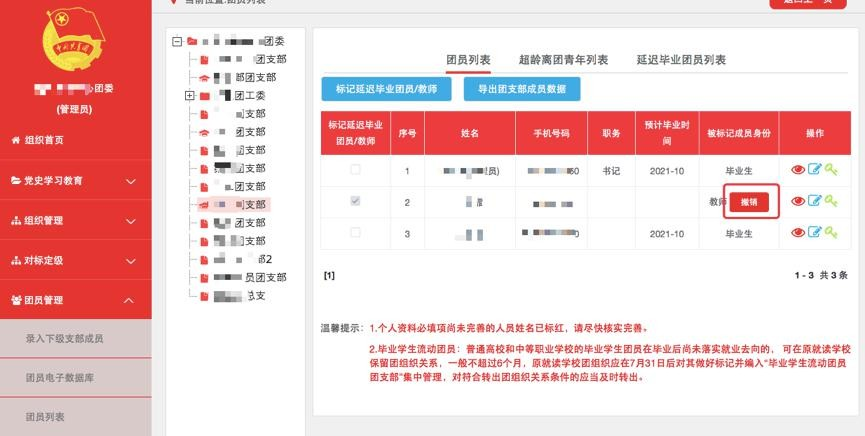This screenshot has width=865, height=436.
Task: Select the 员团支部 tree item
Action: point(250,278)
